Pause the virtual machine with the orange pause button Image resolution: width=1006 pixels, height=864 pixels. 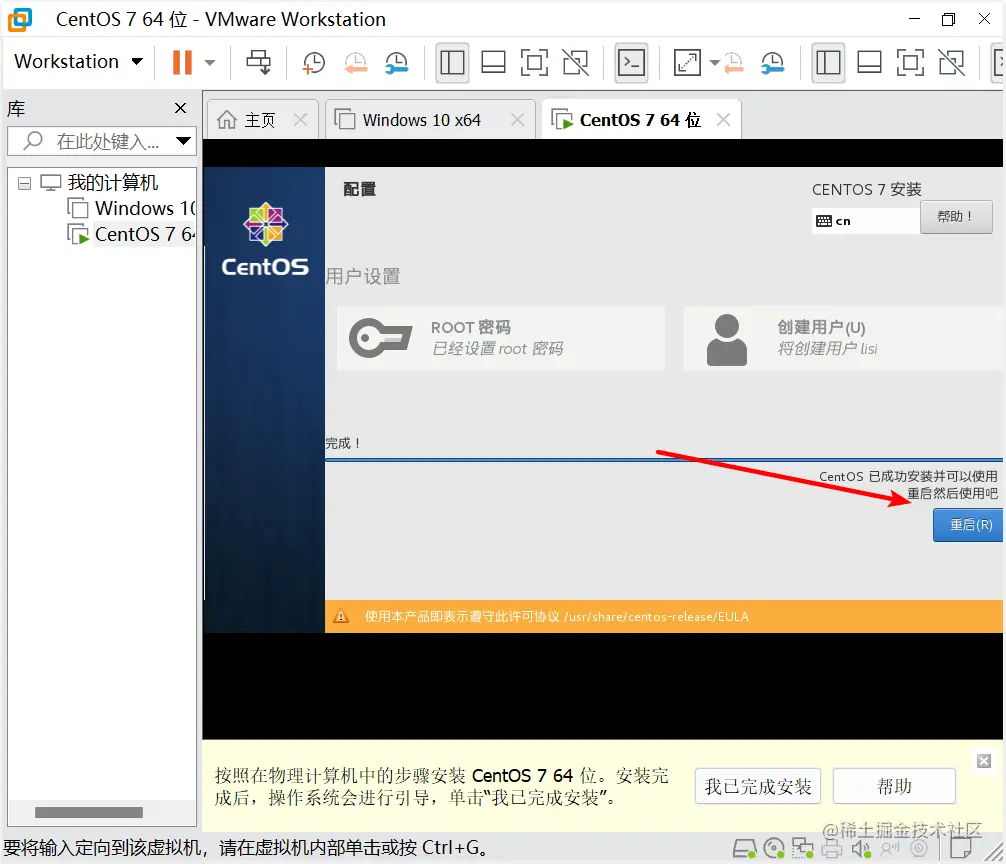(182, 62)
